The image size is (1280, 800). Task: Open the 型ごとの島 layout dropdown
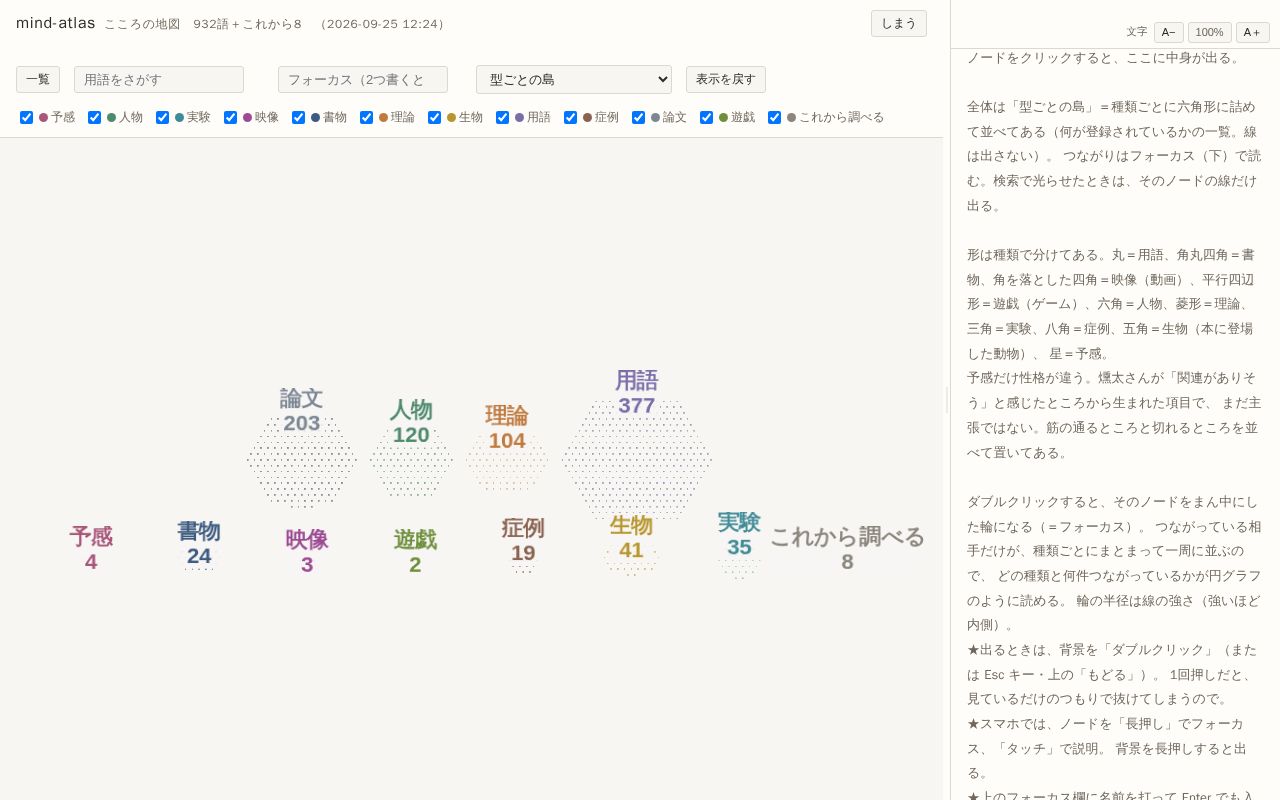tap(574, 80)
